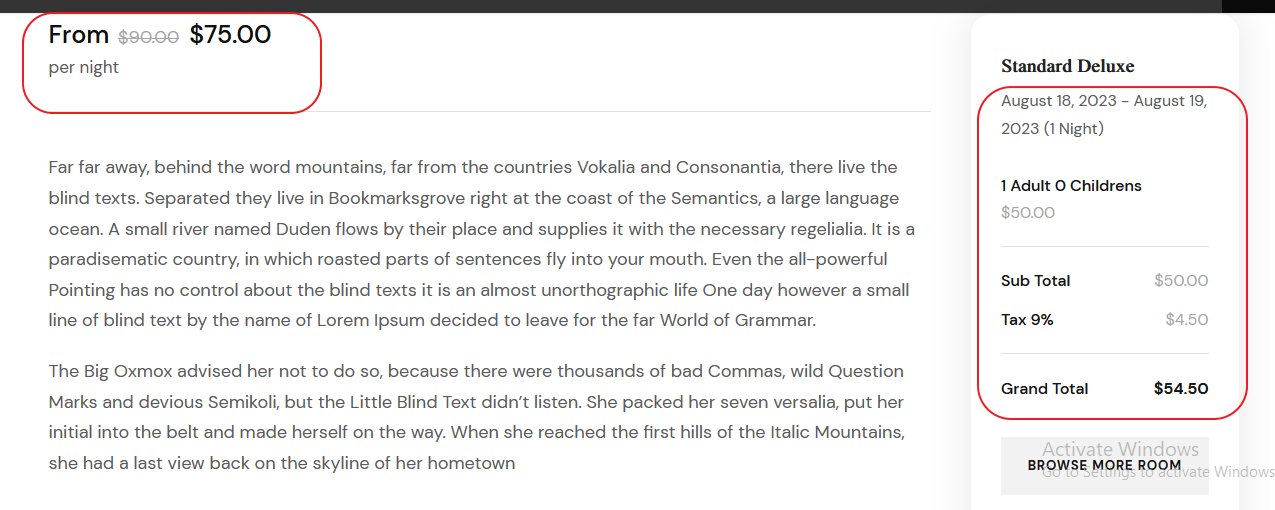Viewport: 1275px width, 510px height.
Task: Click the $4.50 tax amount
Action: tap(1187, 320)
